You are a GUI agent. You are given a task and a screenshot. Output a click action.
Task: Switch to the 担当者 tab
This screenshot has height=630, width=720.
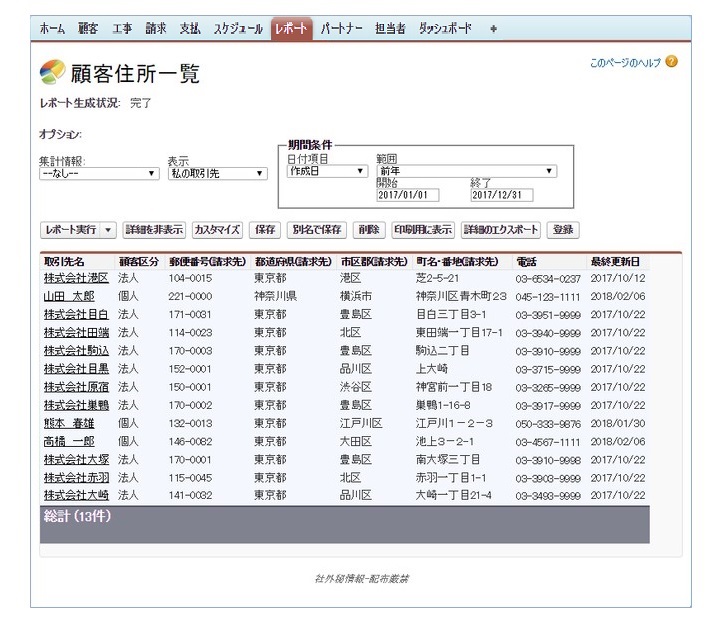(390, 29)
